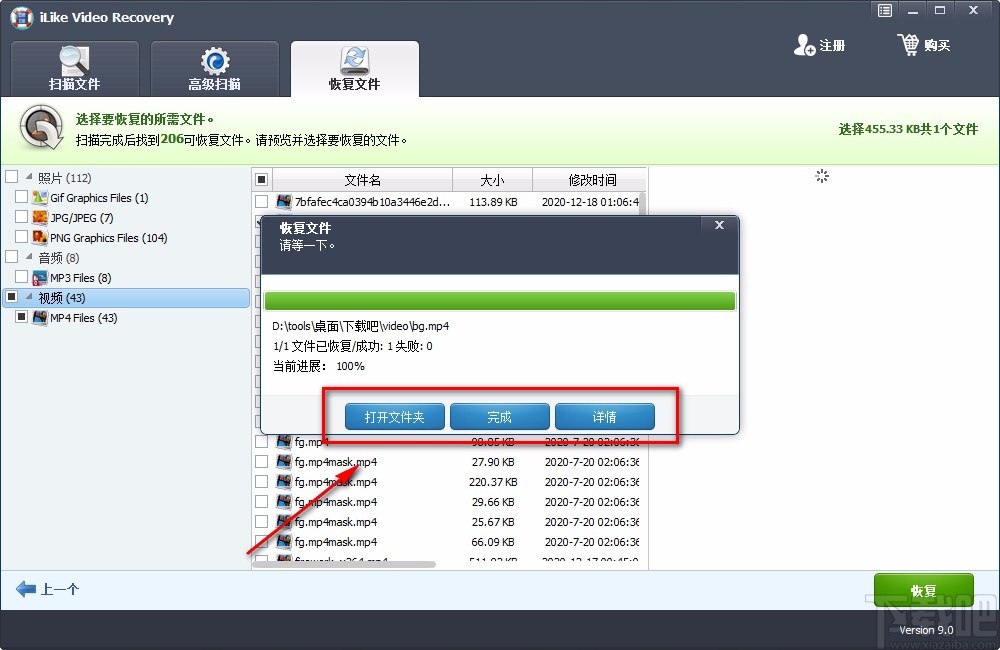Click the 购买 shopping cart icon

(x=908, y=44)
